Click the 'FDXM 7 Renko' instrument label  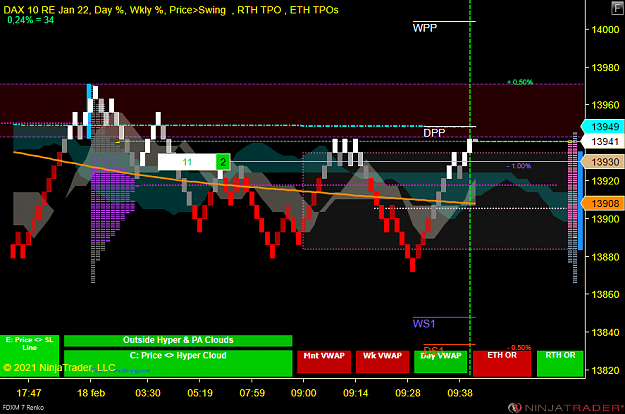coord(23,408)
